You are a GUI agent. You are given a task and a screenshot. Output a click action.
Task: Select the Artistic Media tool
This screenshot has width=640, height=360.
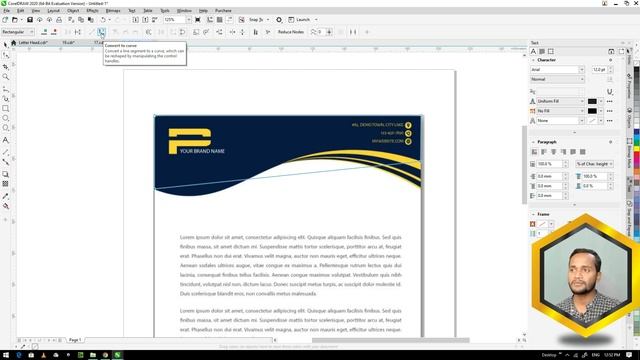(x=5, y=98)
